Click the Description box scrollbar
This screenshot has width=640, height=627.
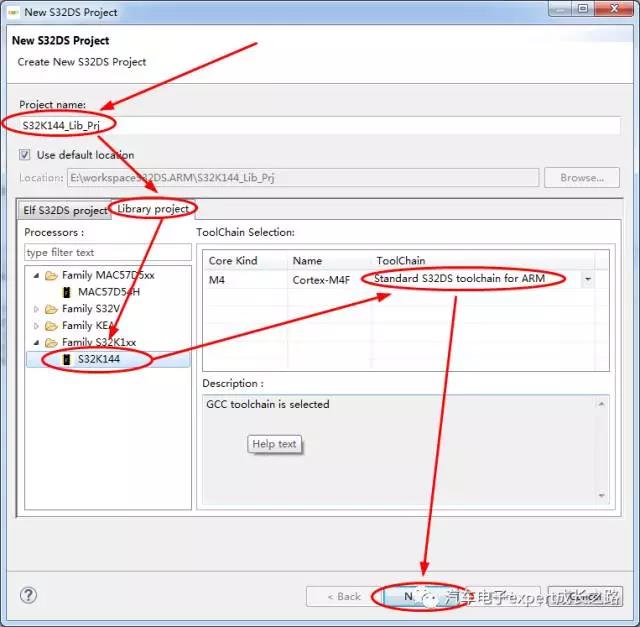(x=602, y=449)
